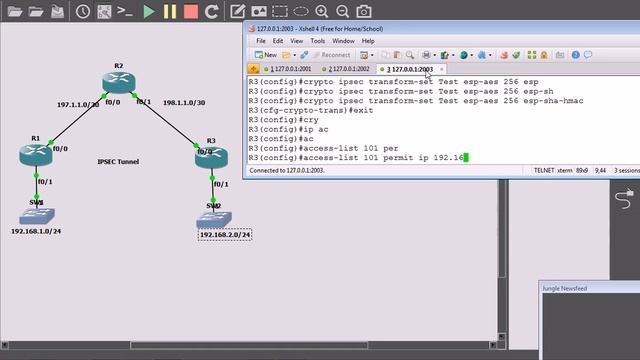Select the draw ellipse tool
This screenshot has width=640, height=360.
click(x=301, y=11)
